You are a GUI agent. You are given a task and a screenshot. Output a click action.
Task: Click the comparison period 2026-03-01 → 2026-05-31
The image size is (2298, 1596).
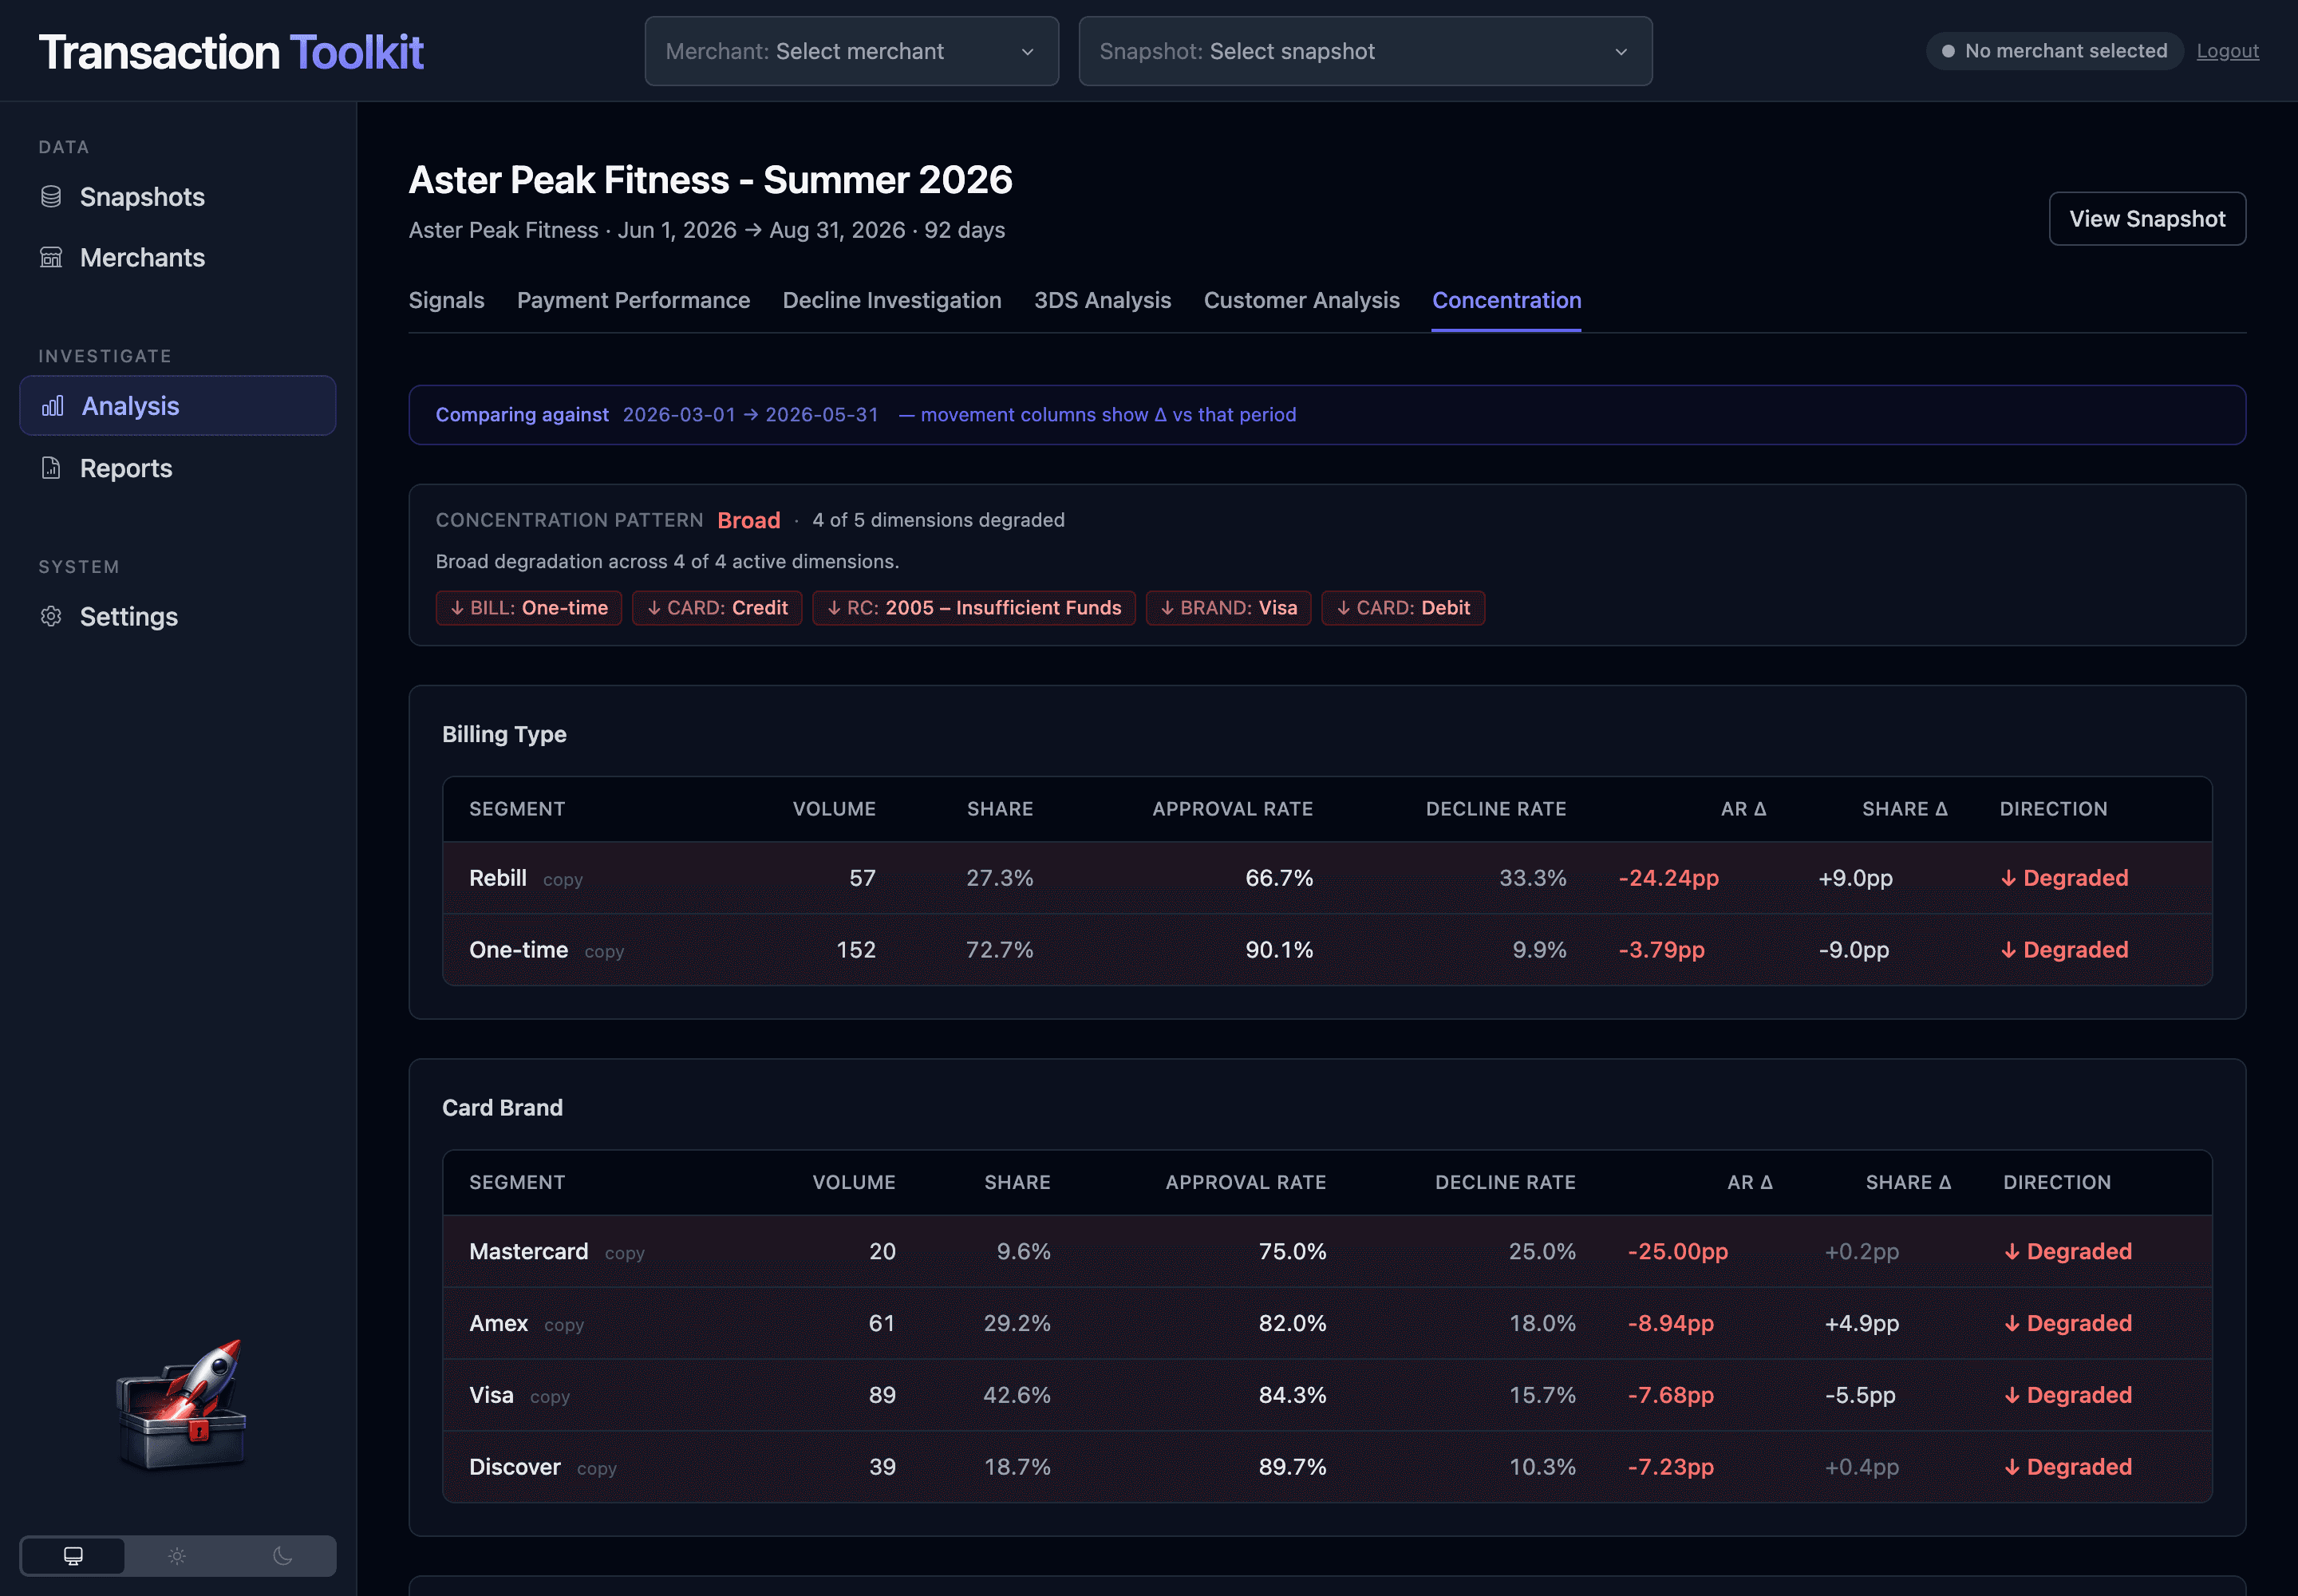pyautogui.click(x=750, y=415)
